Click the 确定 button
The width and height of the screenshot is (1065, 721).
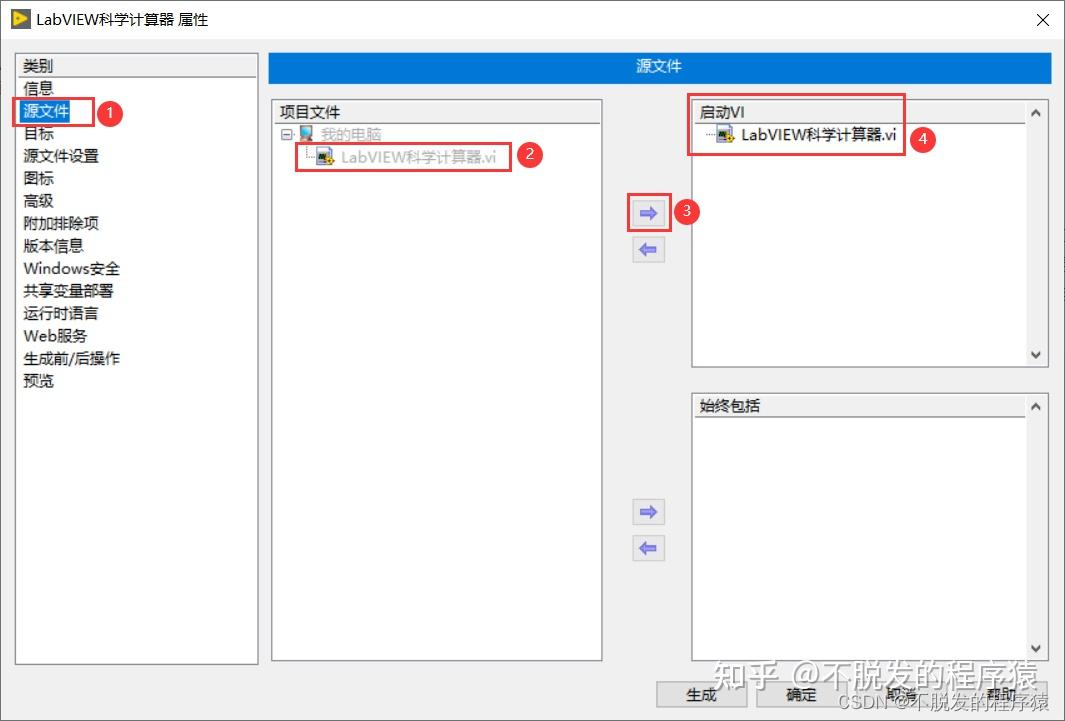click(x=800, y=694)
